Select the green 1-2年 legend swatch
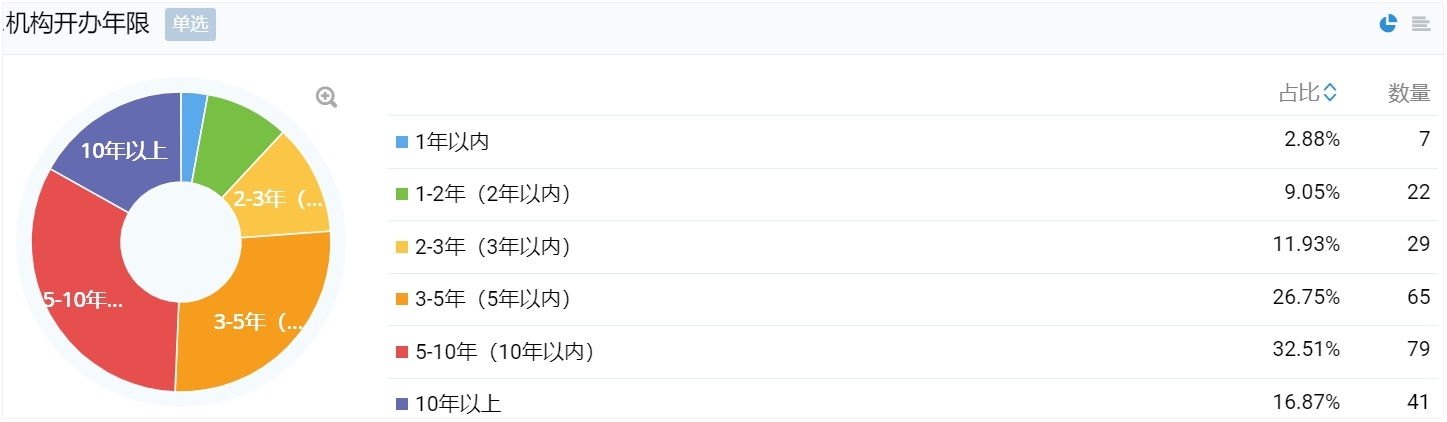Screen dimensions: 1447x422 tap(402, 194)
